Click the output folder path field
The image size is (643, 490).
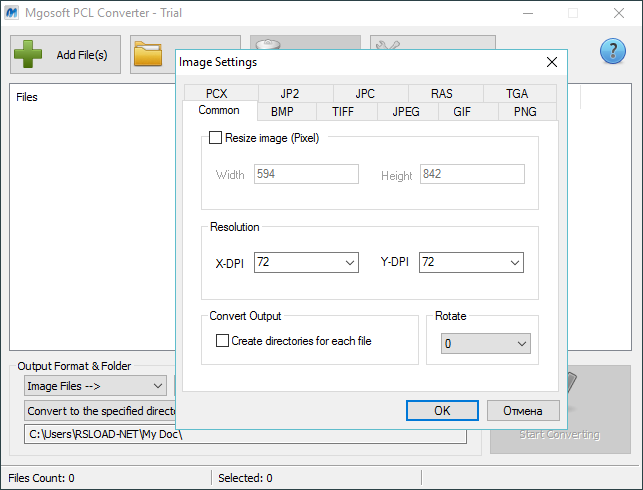[x=245, y=434]
